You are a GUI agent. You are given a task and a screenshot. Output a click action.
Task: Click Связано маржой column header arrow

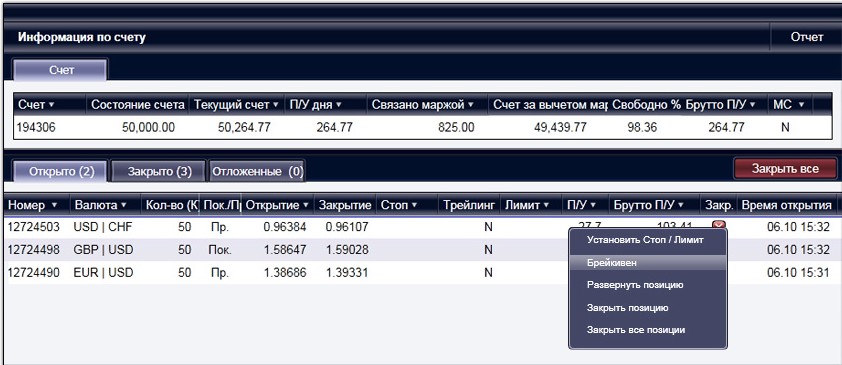tap(471, 105)
